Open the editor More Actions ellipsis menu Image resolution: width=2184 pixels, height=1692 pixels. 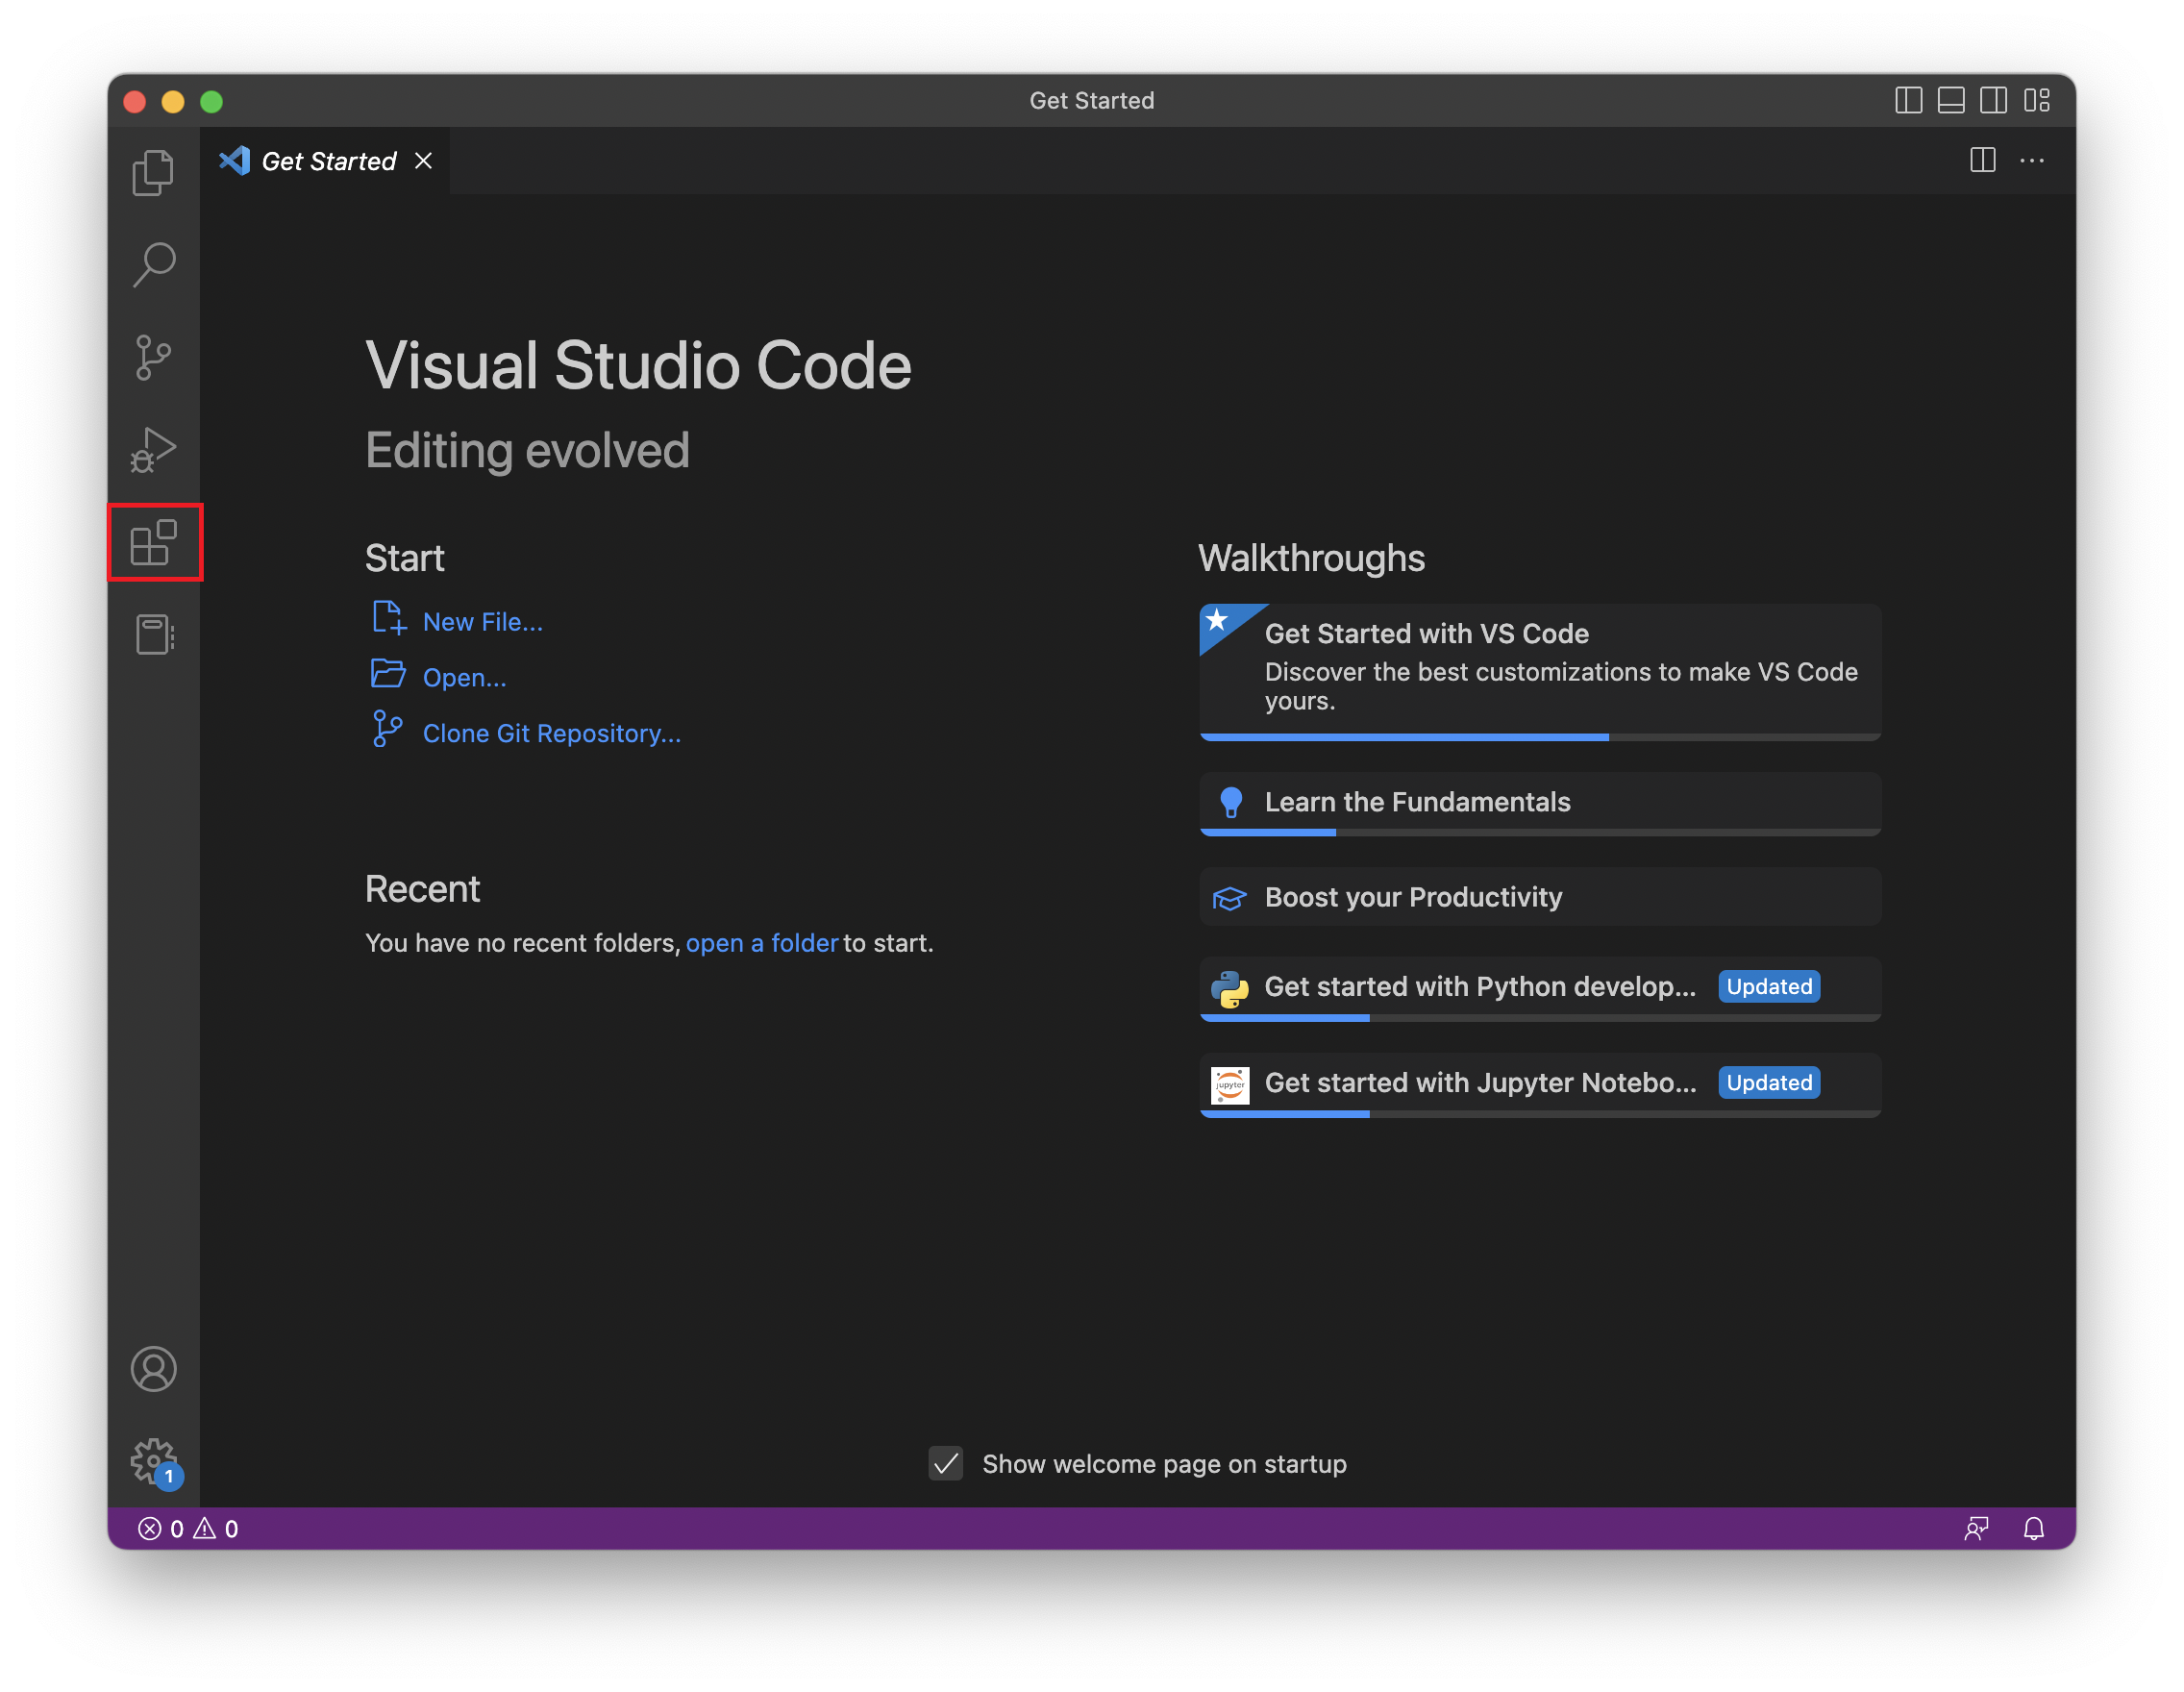tap(2031, 161)
